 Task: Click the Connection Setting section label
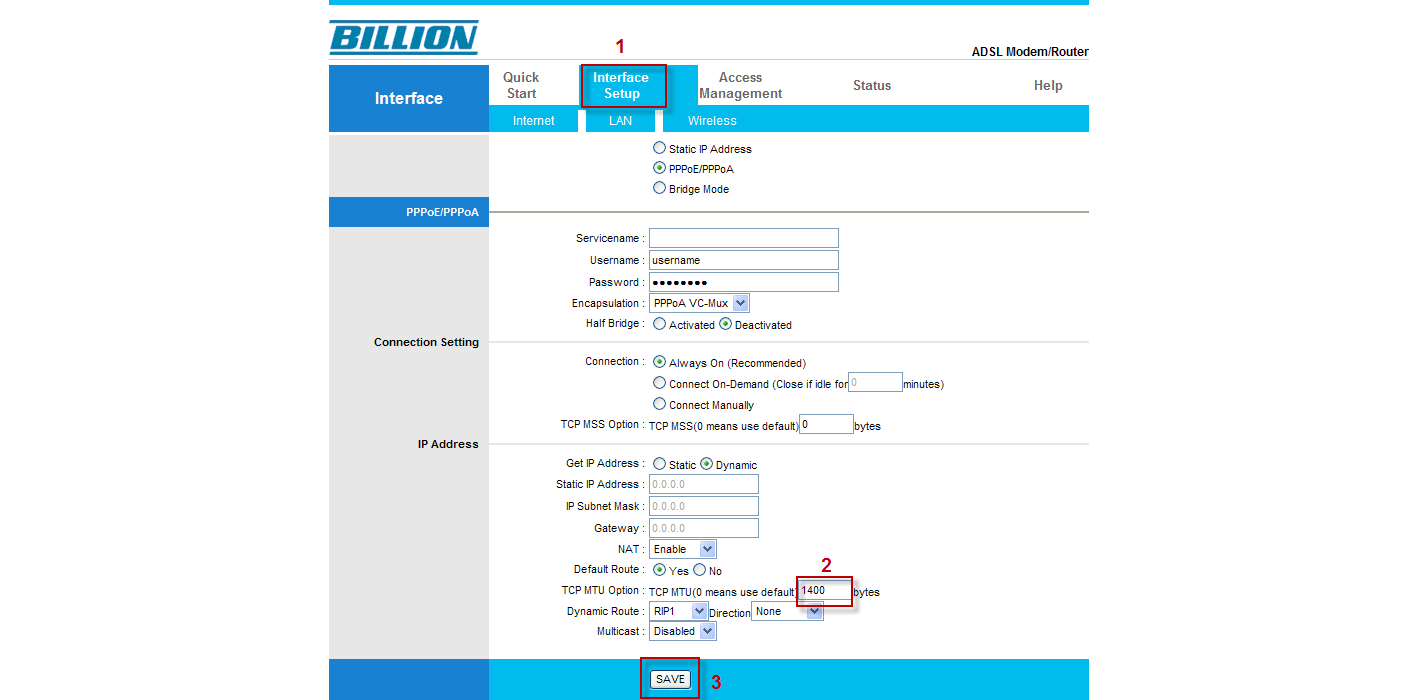click(x=426, y=342)
